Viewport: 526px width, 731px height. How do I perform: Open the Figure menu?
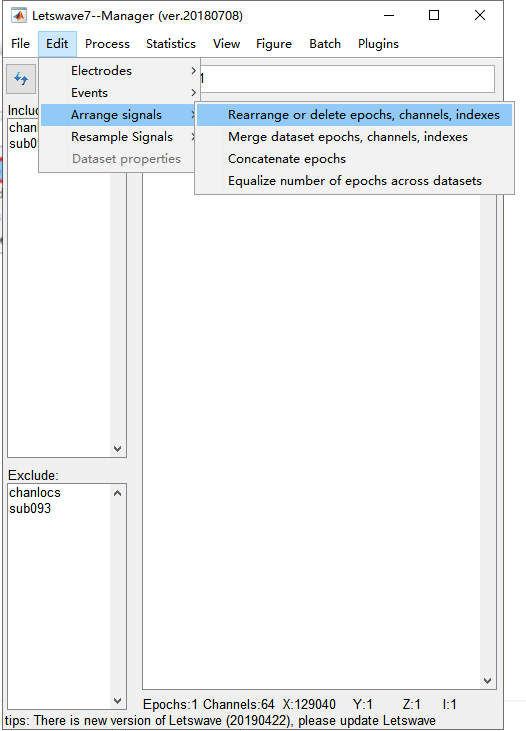pyautogui.click(x=274, y=44)
